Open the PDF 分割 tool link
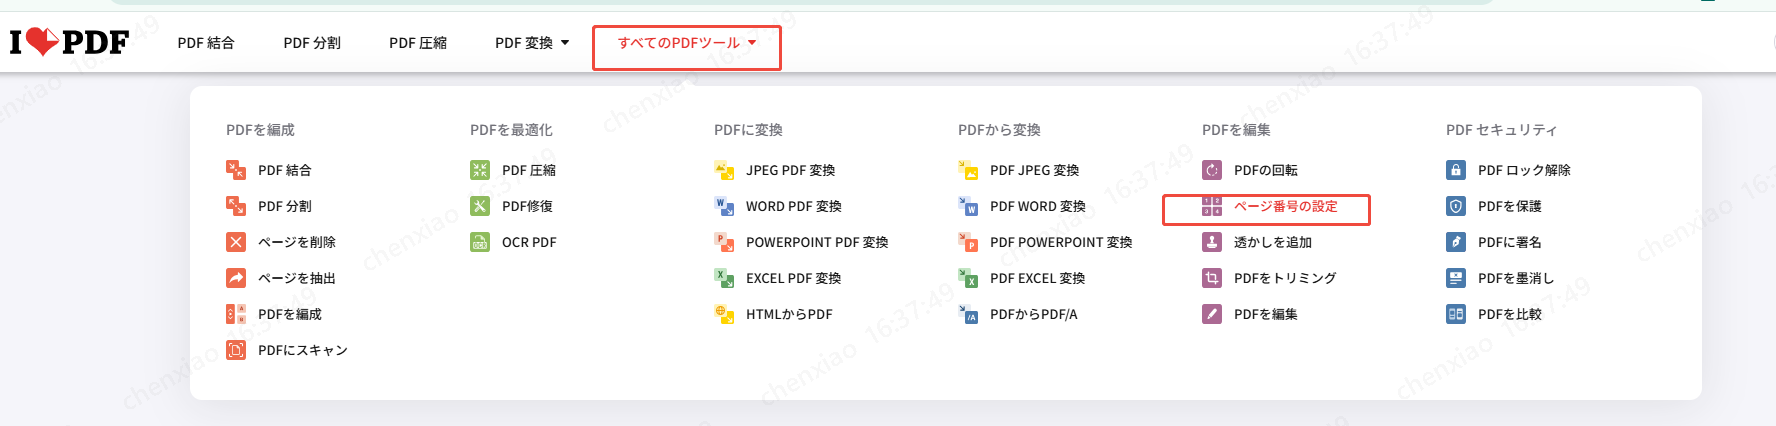1776x426 pixels. click(285, 206)
